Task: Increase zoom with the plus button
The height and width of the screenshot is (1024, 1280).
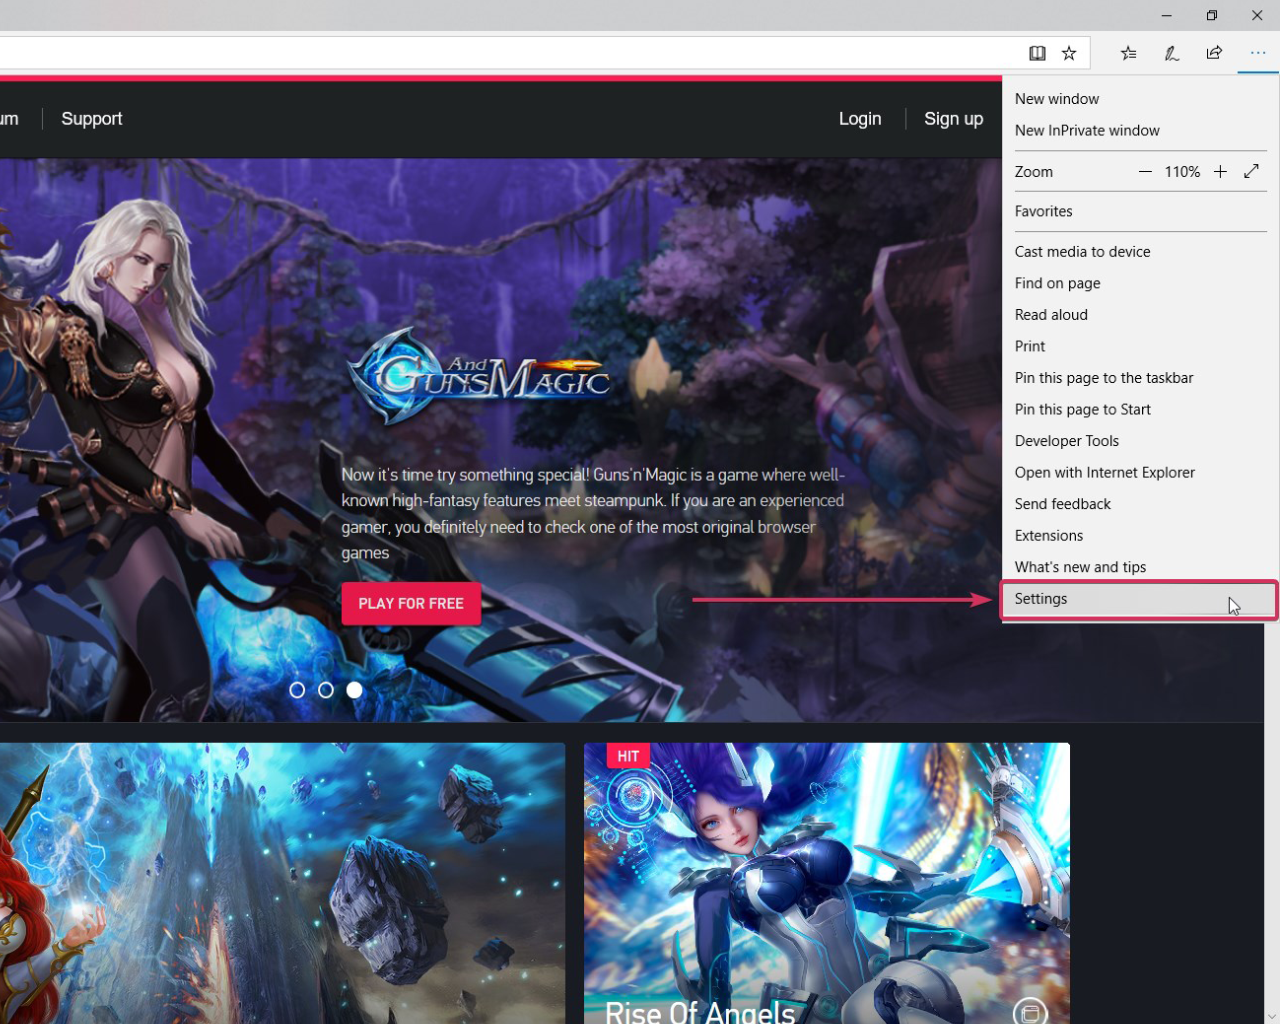Action: 1220,172
